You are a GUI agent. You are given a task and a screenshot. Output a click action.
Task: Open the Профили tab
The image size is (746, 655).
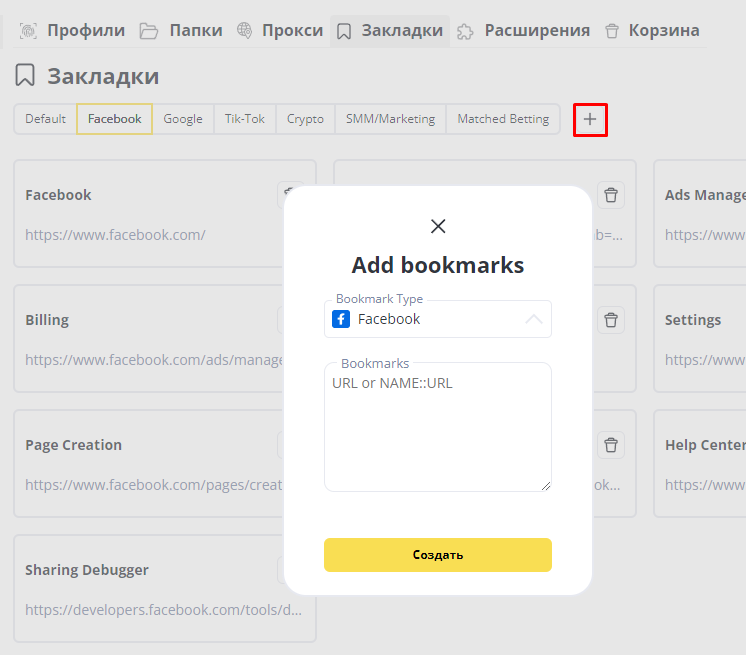(73, 30)
